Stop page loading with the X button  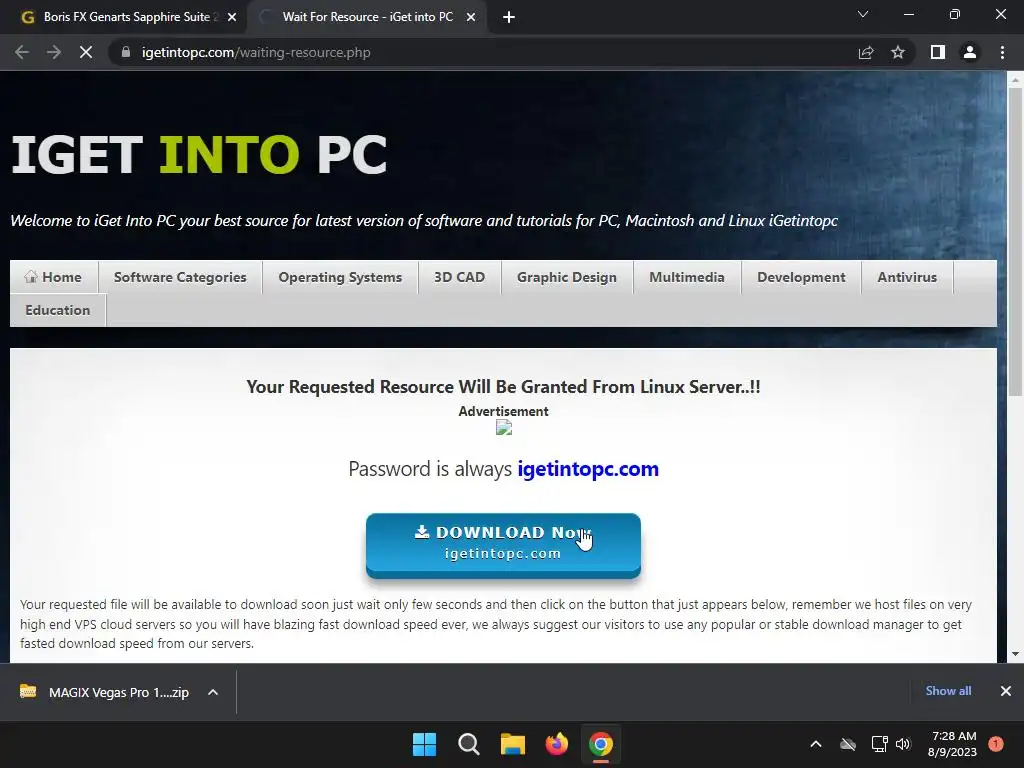click(86, 52)
